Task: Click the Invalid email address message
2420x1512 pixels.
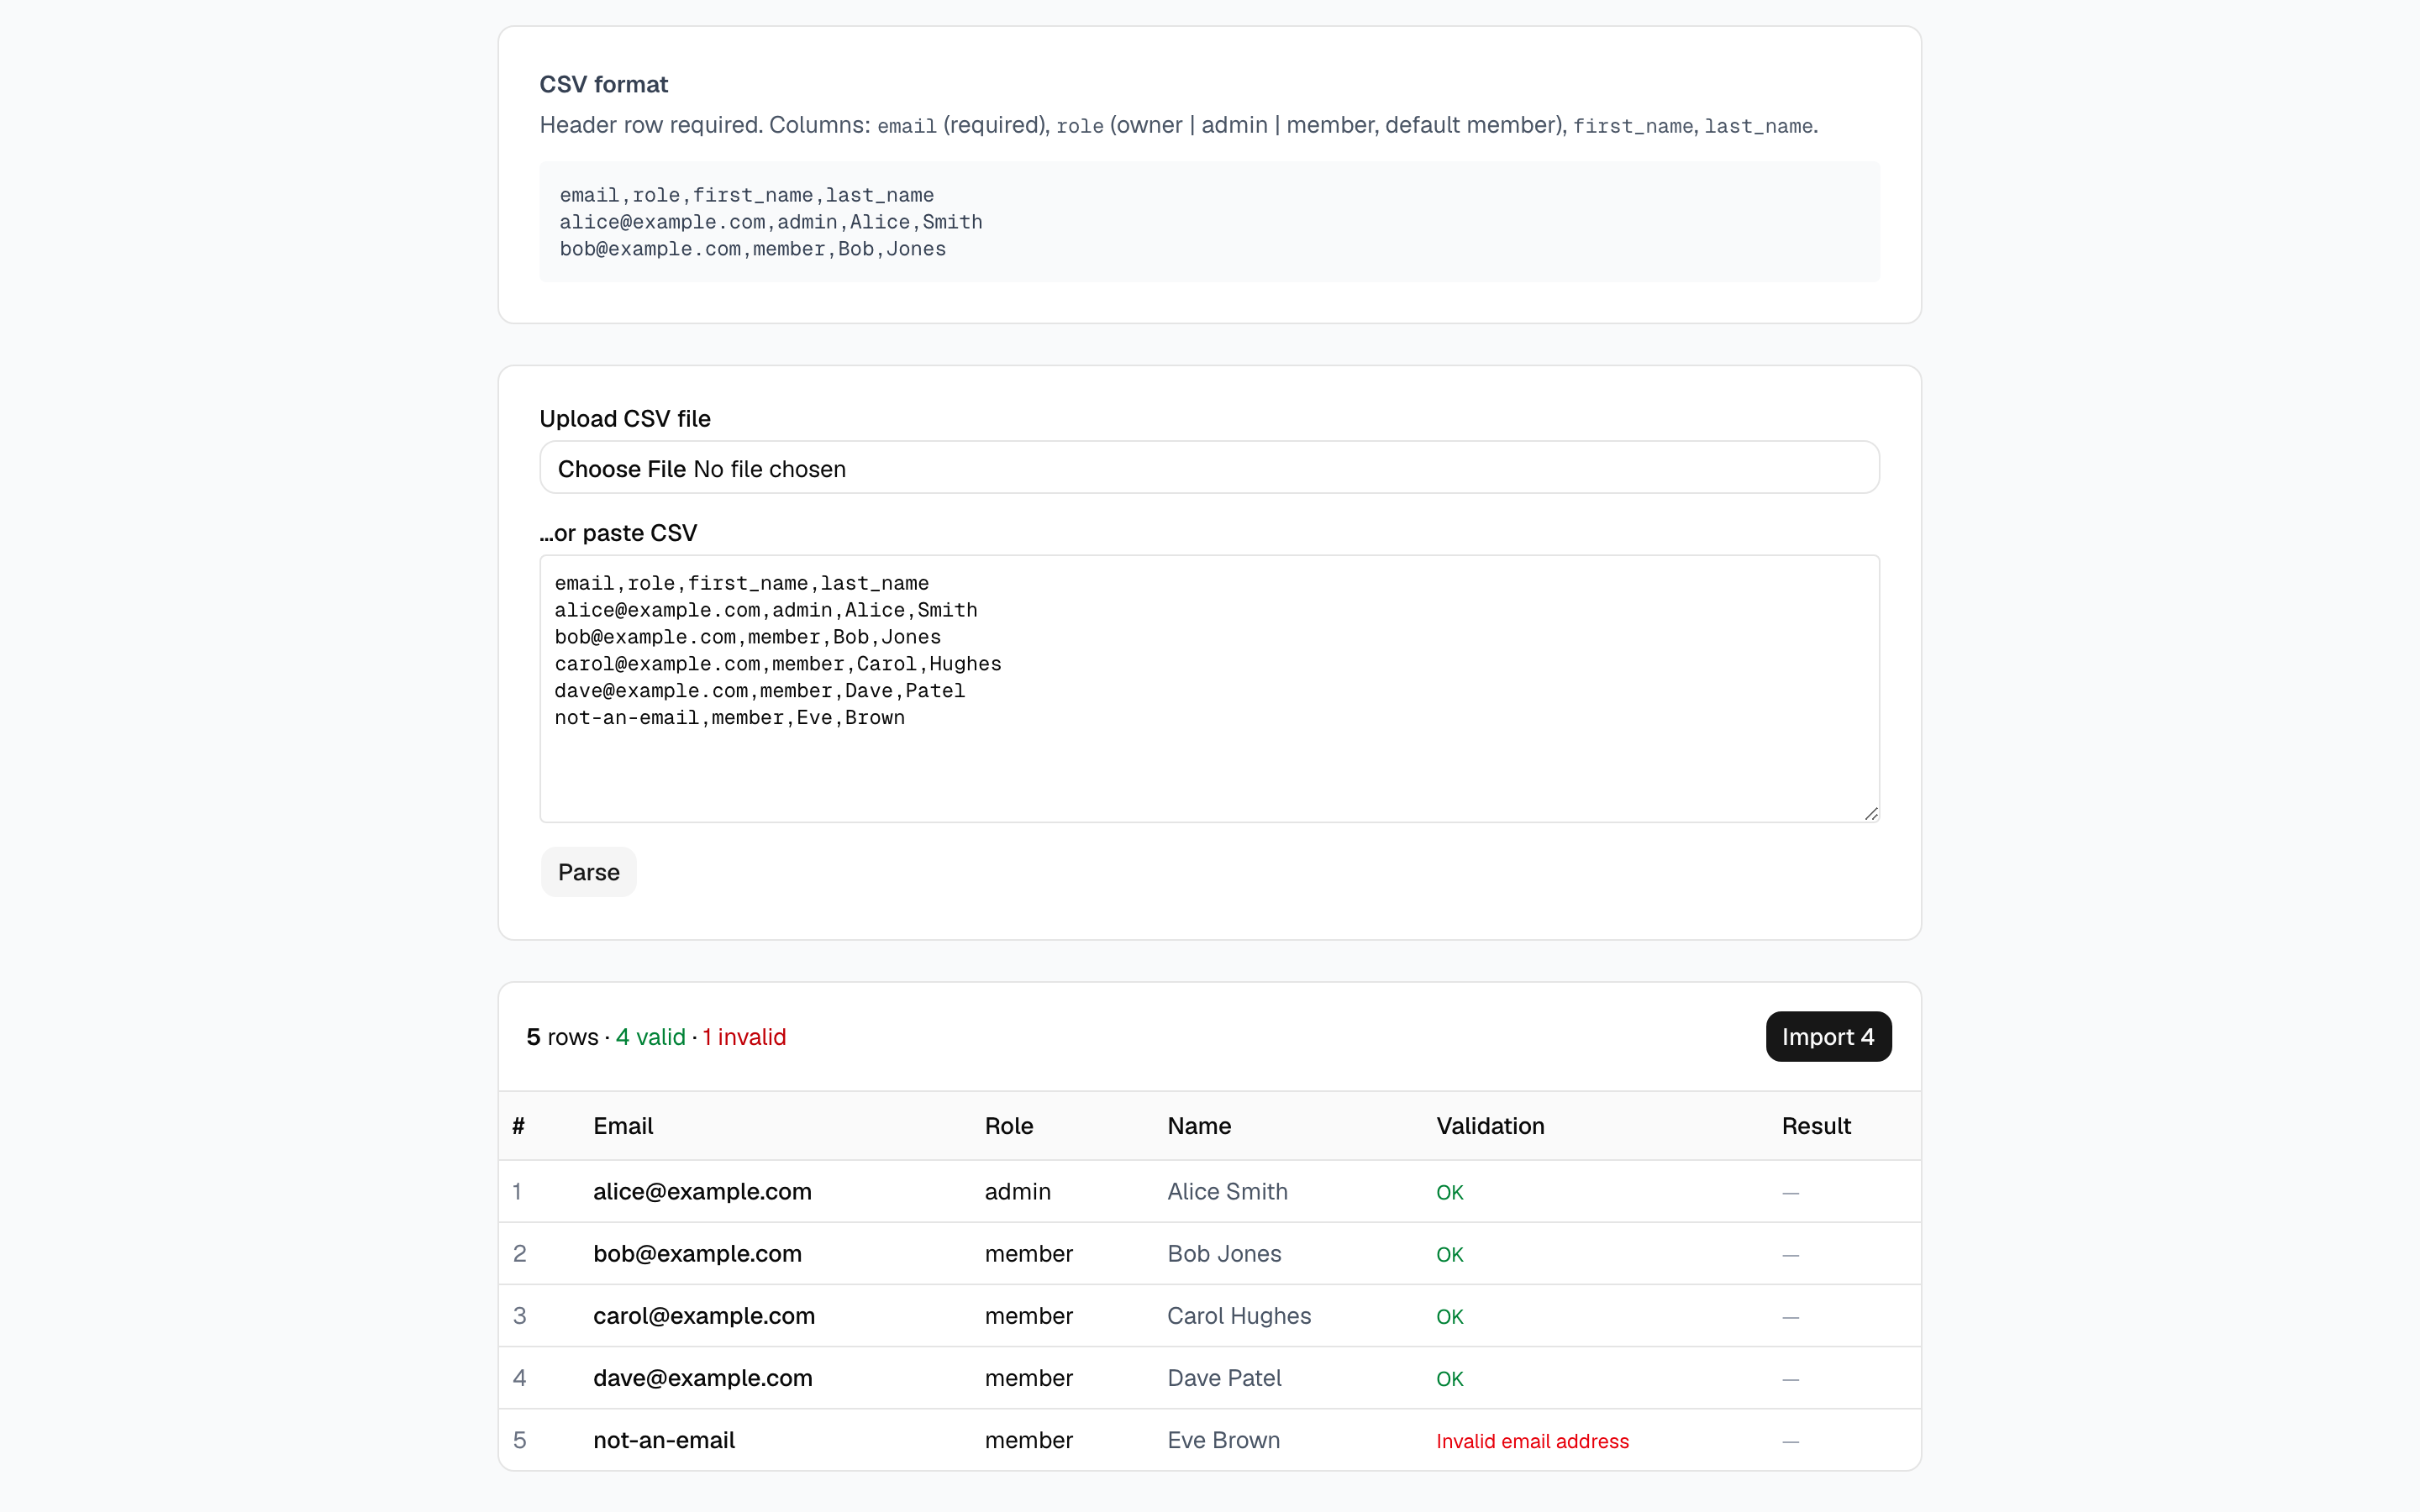Action: pyautogui.click(x=1532, y=1441)
